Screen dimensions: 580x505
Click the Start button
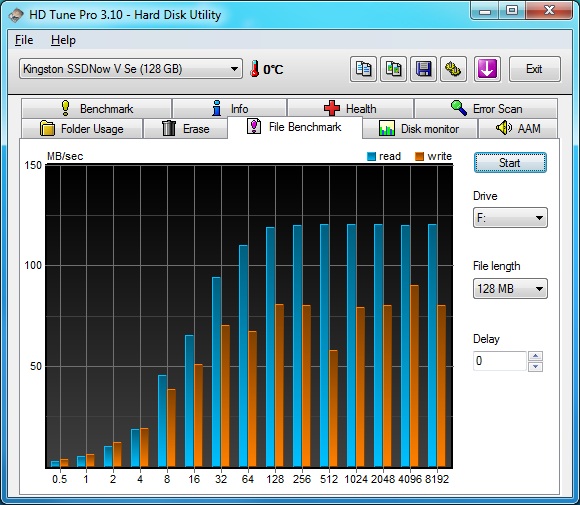click(510, 163)
